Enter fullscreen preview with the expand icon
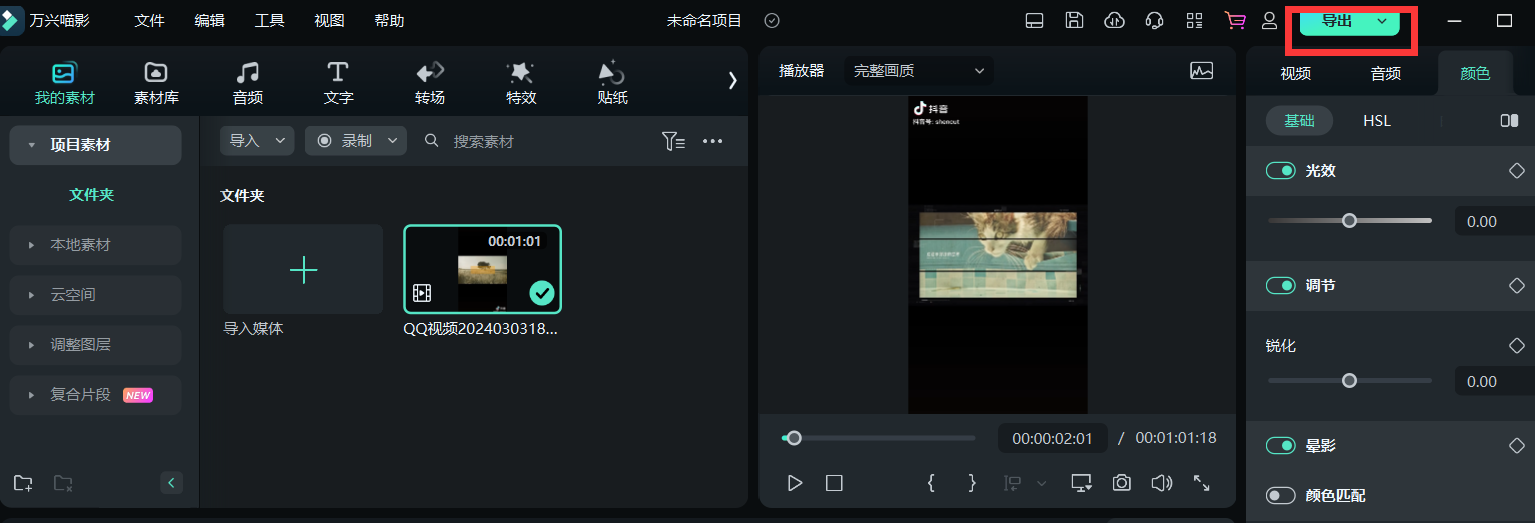The width and height of the screenshot is (1535, 523). point(1202,483)
